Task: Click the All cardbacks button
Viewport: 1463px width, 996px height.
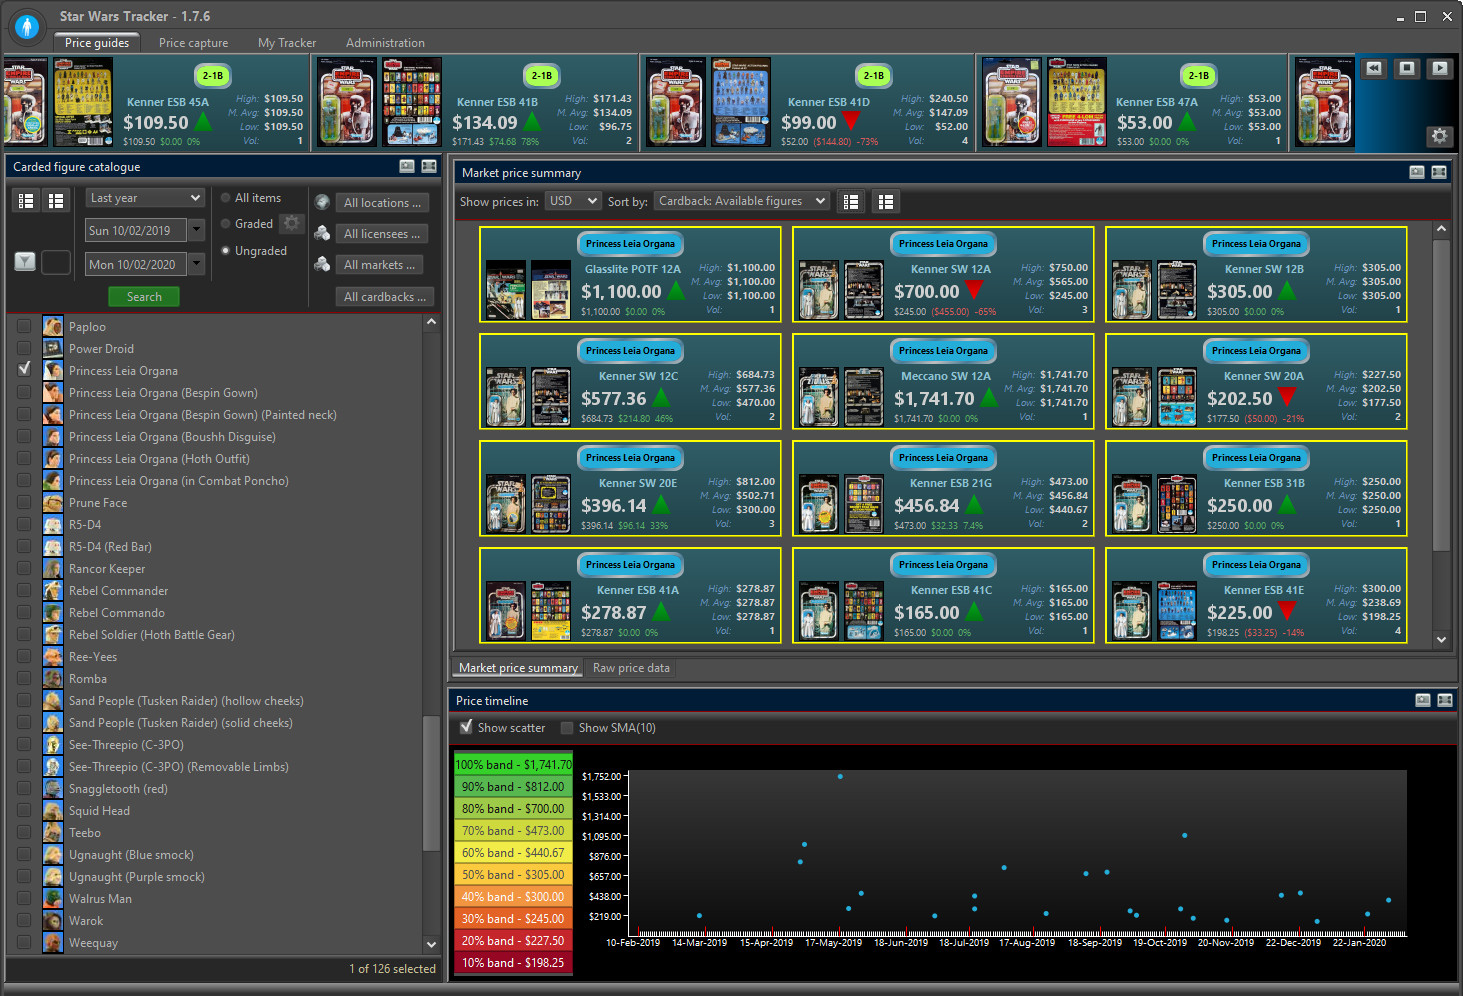Action: click(x=384, y=297)
